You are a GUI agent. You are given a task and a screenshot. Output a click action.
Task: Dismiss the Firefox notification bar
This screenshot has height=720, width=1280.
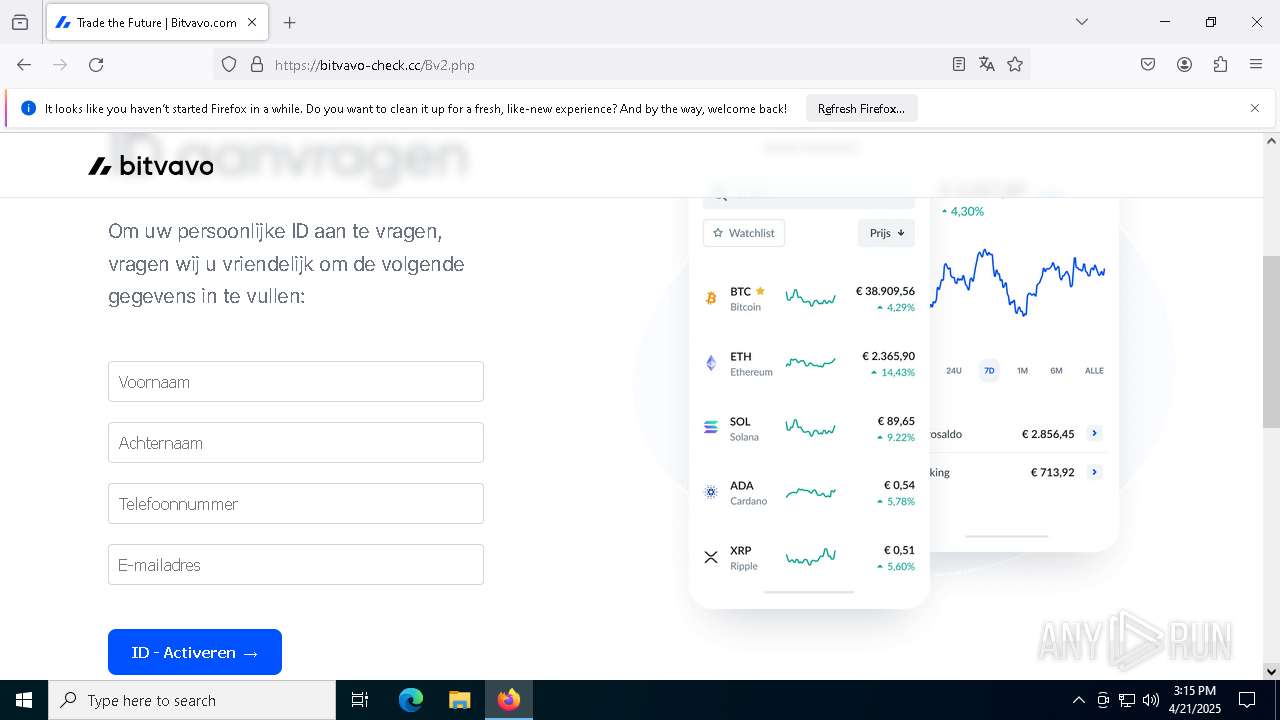1255,108
